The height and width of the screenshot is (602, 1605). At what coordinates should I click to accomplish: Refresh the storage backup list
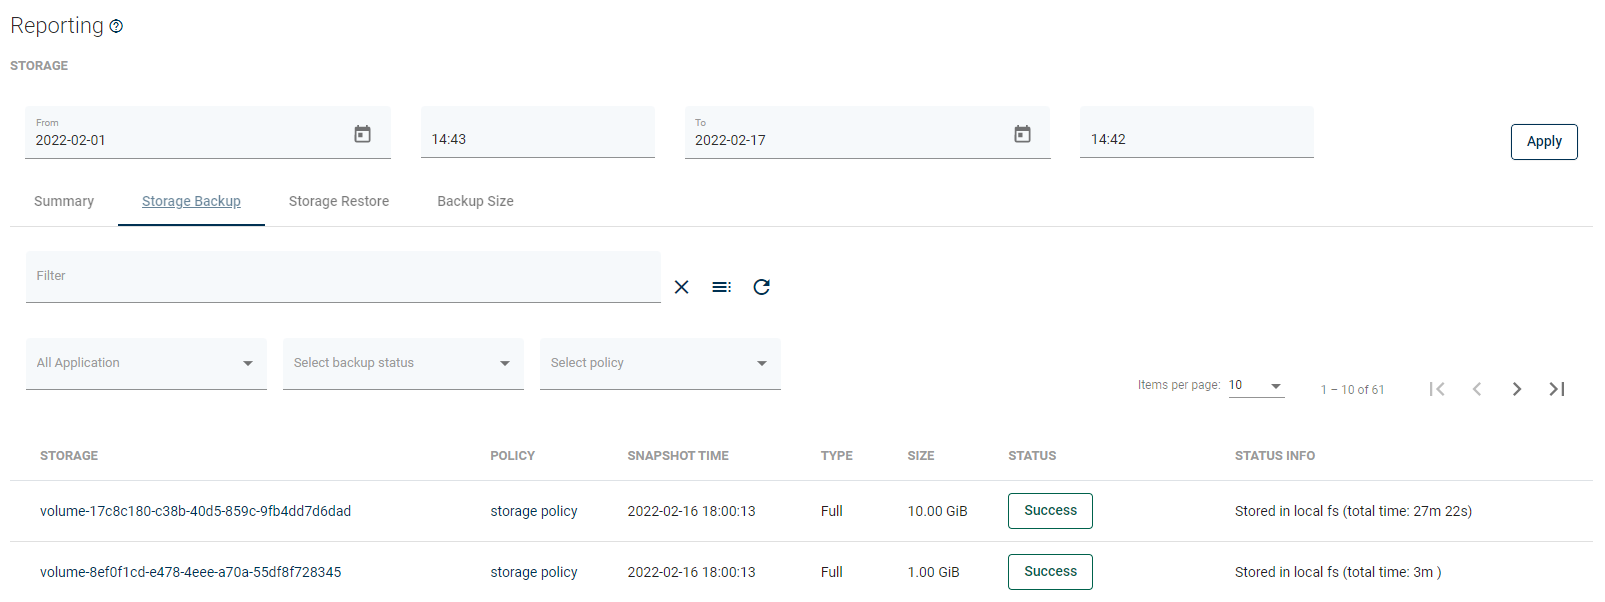click(761, 287)
